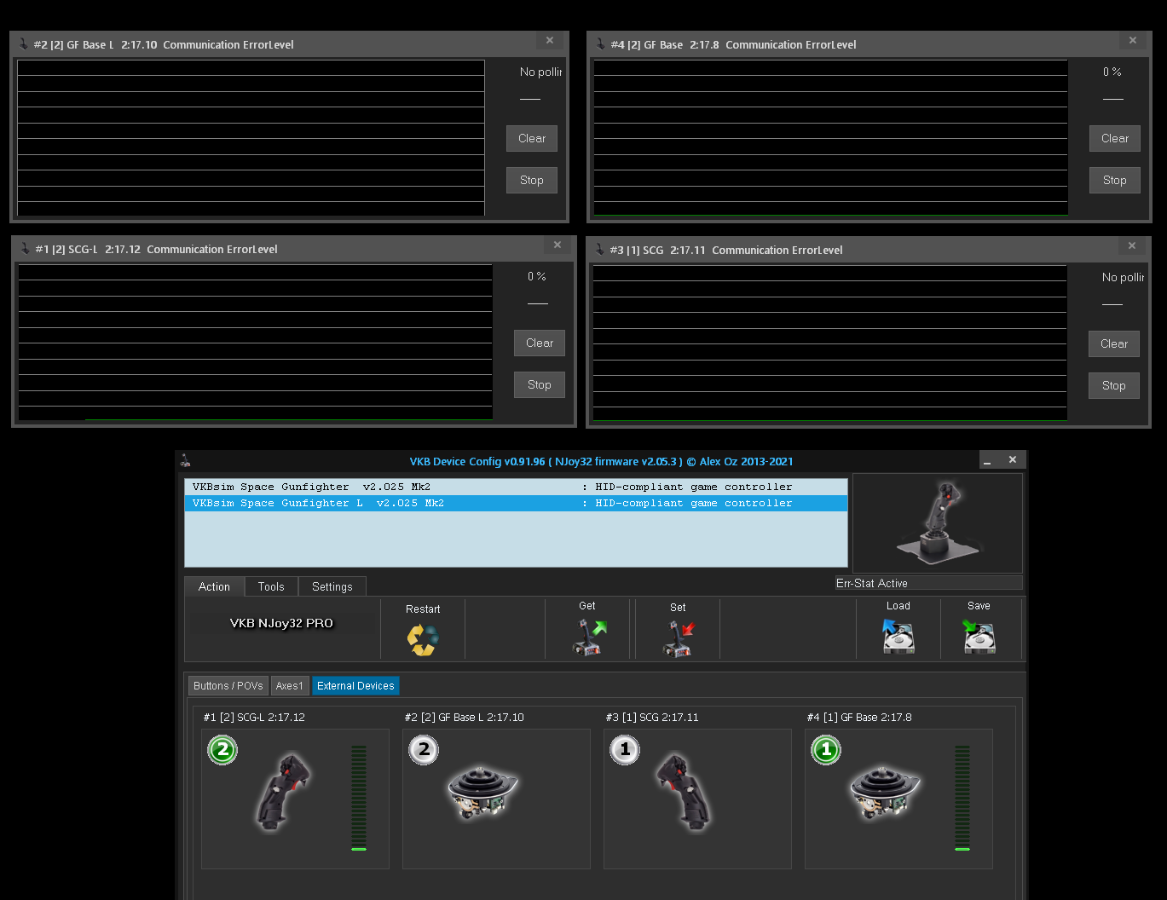Click the Load disk icon
1167x900 pixels.
point(898,637)
